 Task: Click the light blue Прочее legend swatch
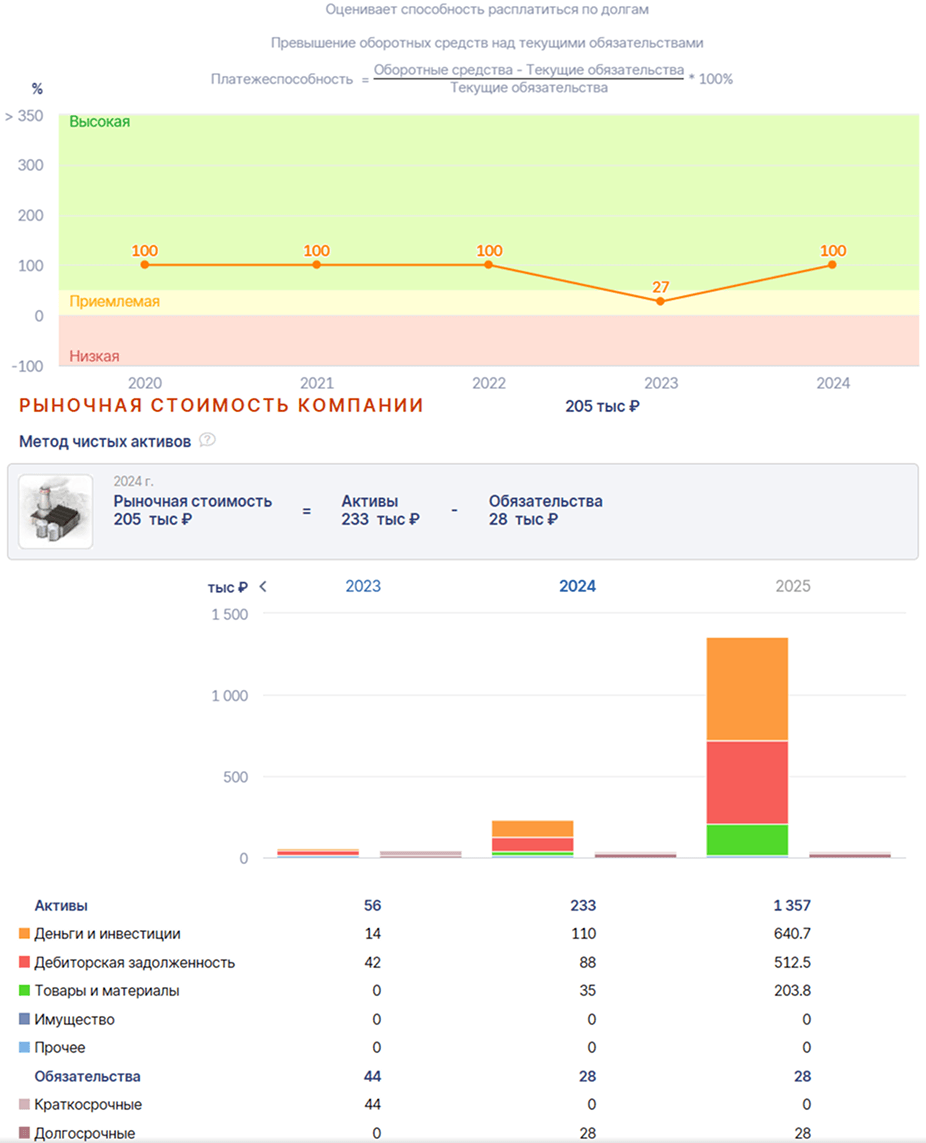point(24,1048)
